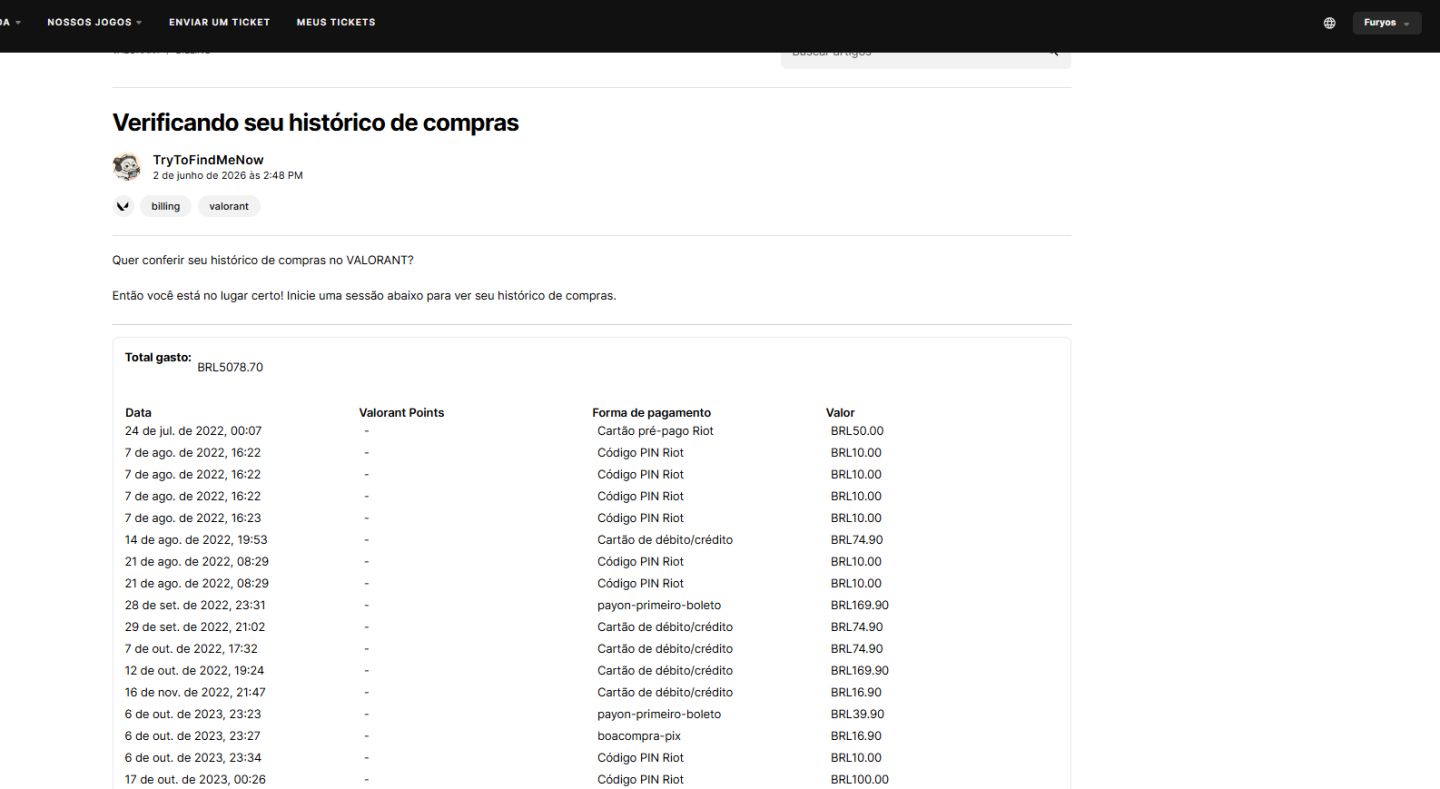Image resolution: width=1440 pixels, height=789 pixels.
Task: Click the TryToFindMeNow author avatar
Action: pyautogui.click(x=127, y=167)
